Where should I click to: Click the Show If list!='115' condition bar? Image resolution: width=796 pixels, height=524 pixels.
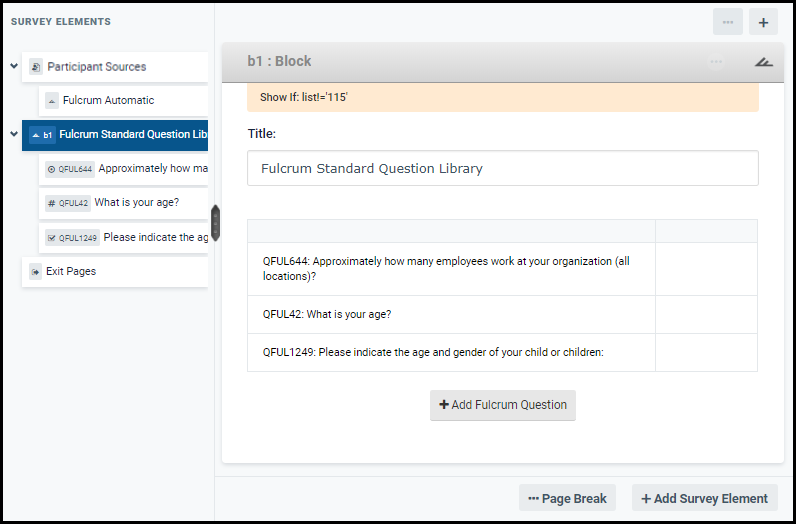(503, 97)
